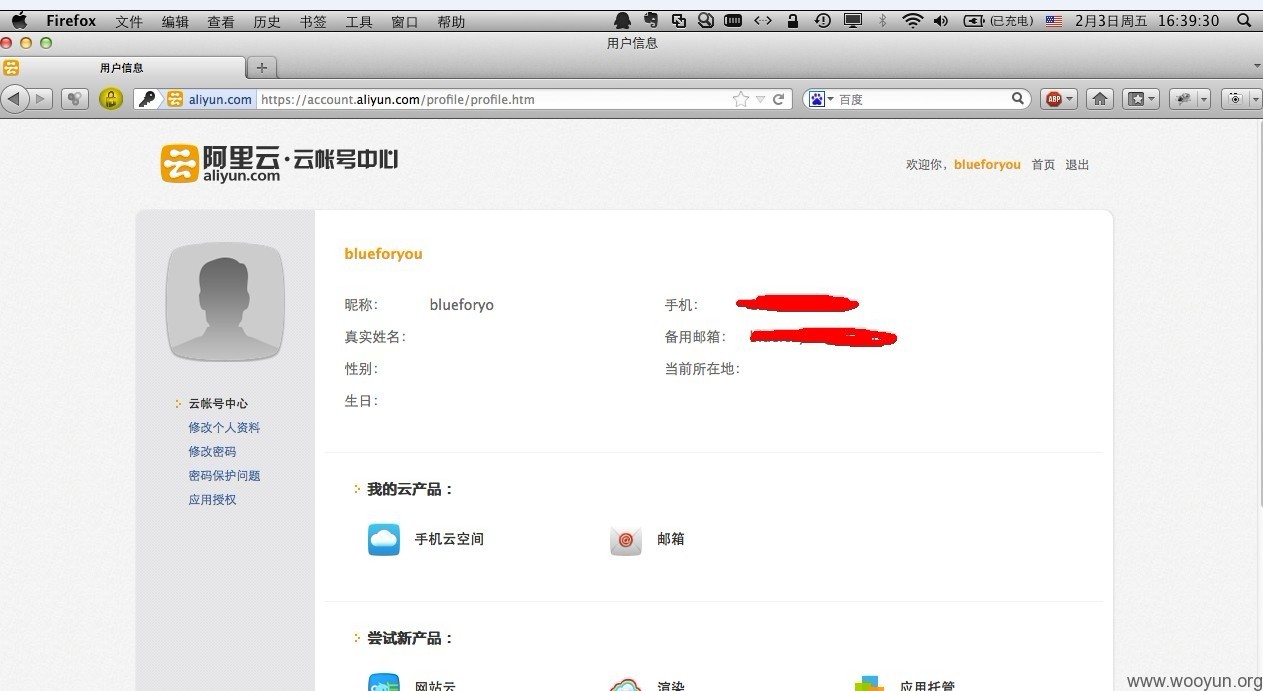Screen dimensions: 1263x691
Task: Open the US flag input source menu
Action: [1054, 20]
